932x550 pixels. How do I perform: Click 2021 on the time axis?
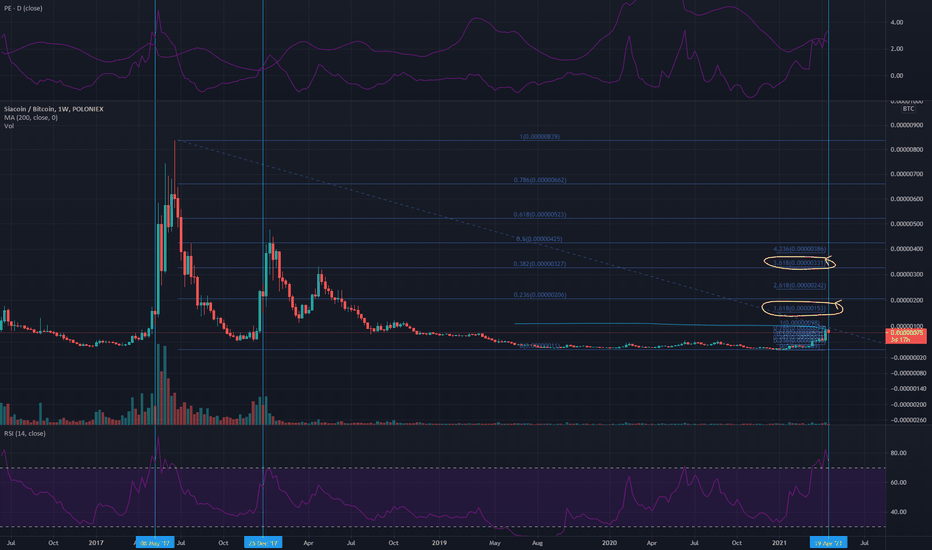click(x=779, y=543)
